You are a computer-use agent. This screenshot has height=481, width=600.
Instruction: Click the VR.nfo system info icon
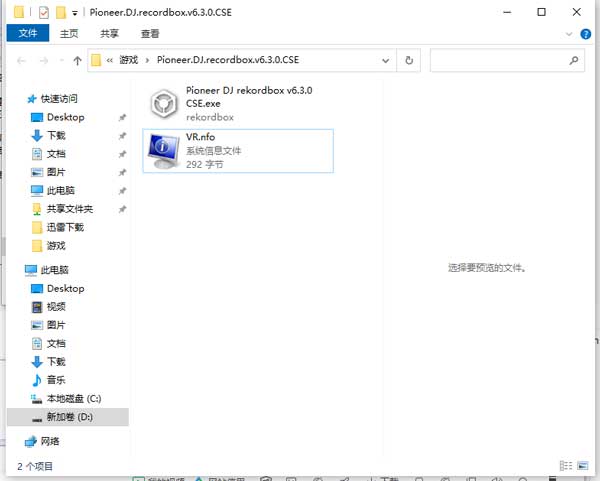point(164,151)
